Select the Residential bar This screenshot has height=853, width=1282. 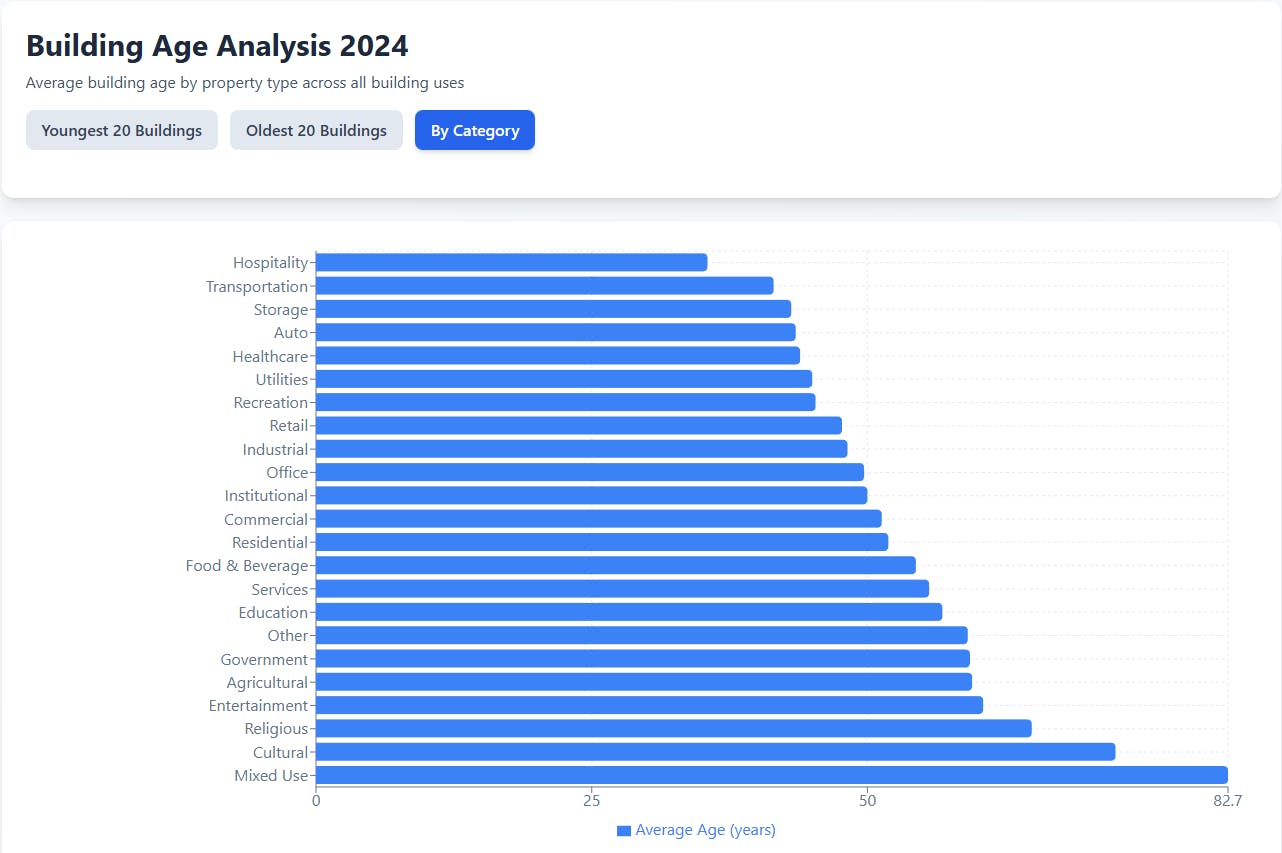(601, 542)
